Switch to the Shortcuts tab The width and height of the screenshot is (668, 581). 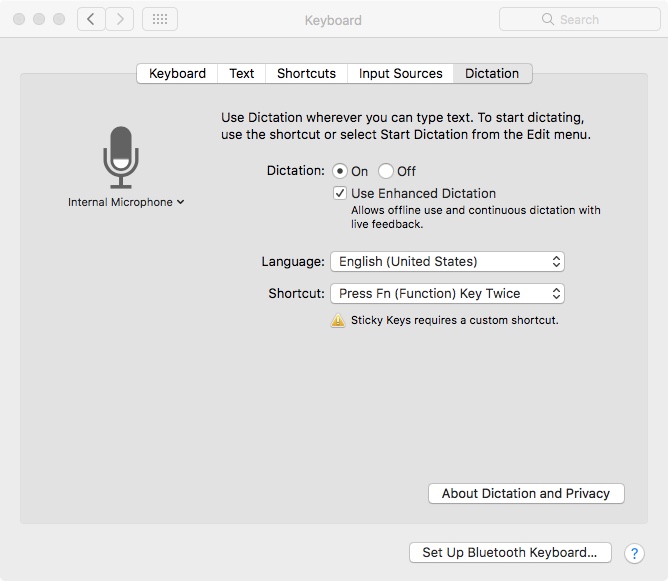(306, 73)
